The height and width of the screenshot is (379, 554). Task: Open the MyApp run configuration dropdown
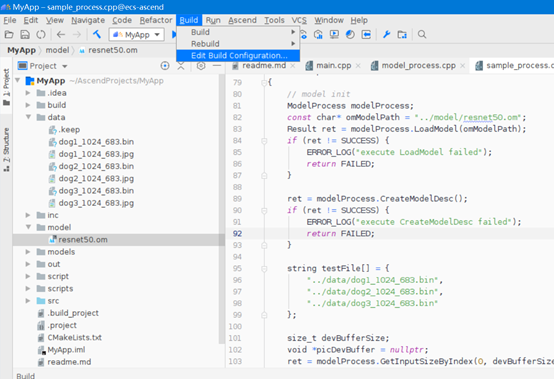coord(136,35)
